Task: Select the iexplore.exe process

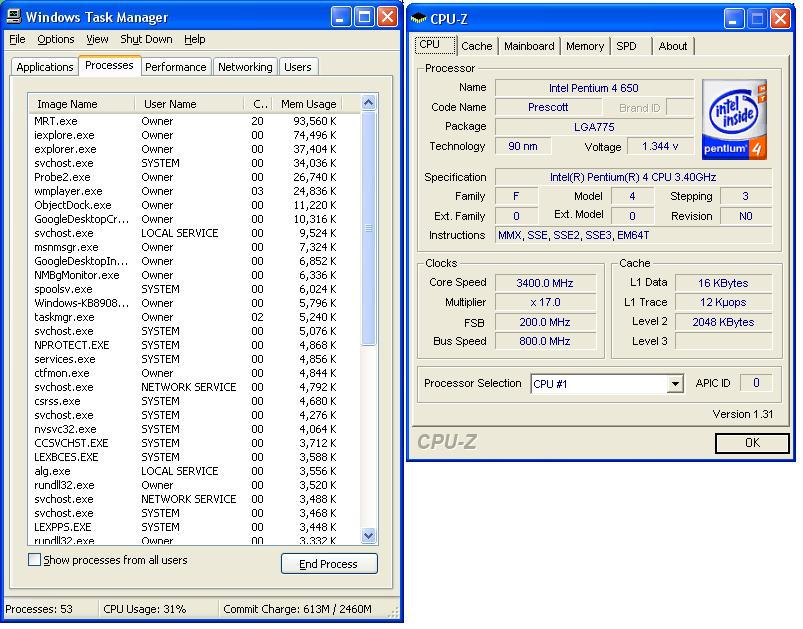Action: [x=186, y=135]
